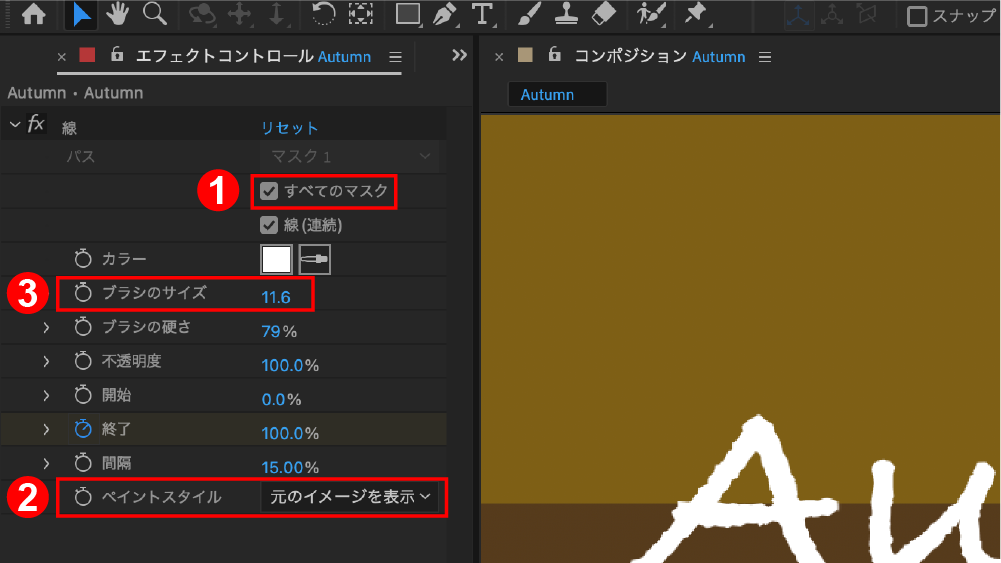This screenshot has width=1001, height=563.
Task: Expand 開始 property
Action: [46, 395]
